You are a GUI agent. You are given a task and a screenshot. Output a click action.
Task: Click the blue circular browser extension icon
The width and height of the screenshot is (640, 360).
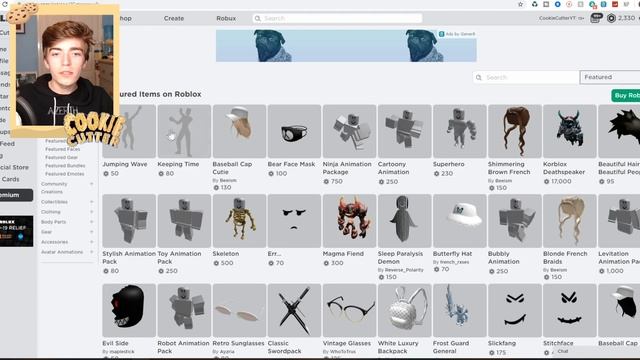click(x=557, y=4)
